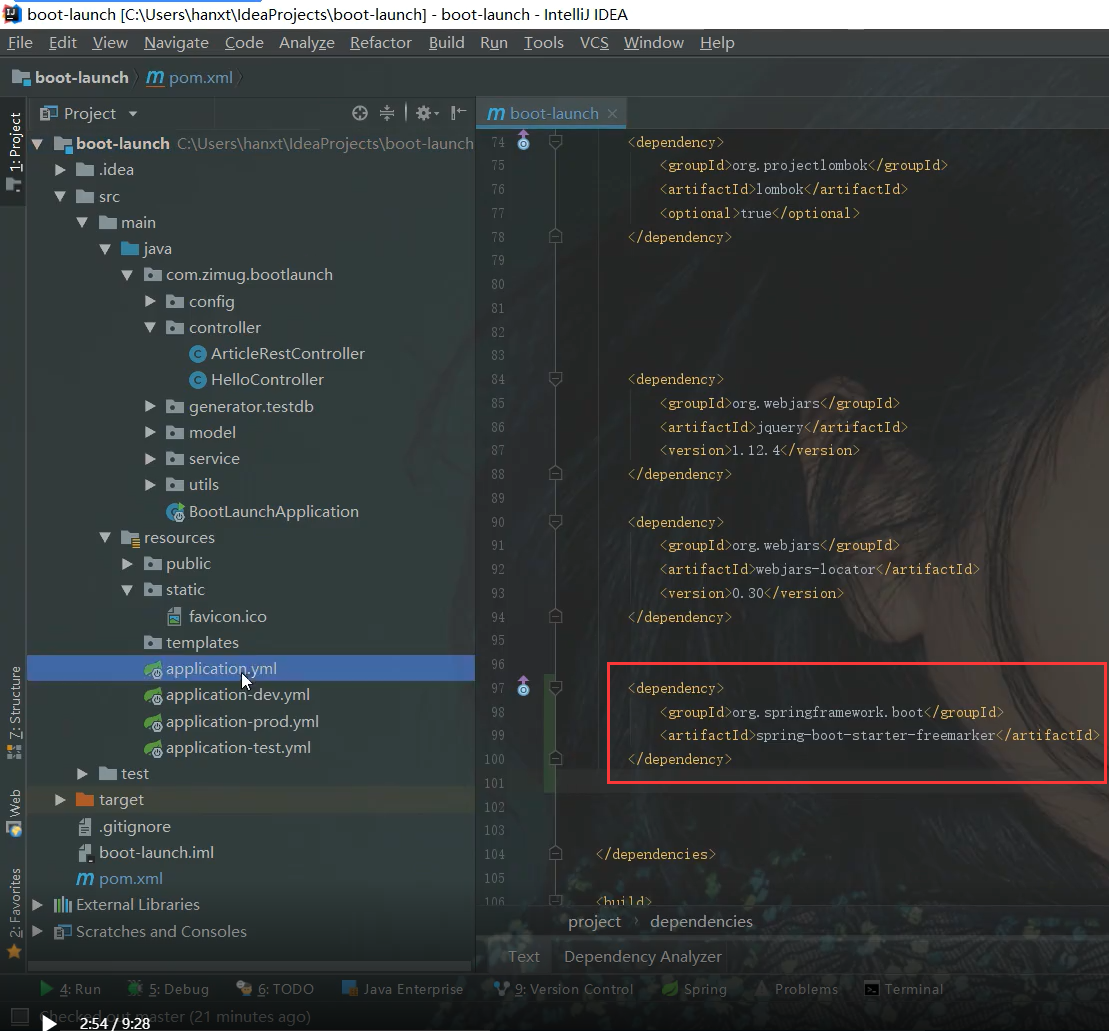Open the File menu
The width and height of the screenshot is (1109, 1031).
click(x=20, y=42)
